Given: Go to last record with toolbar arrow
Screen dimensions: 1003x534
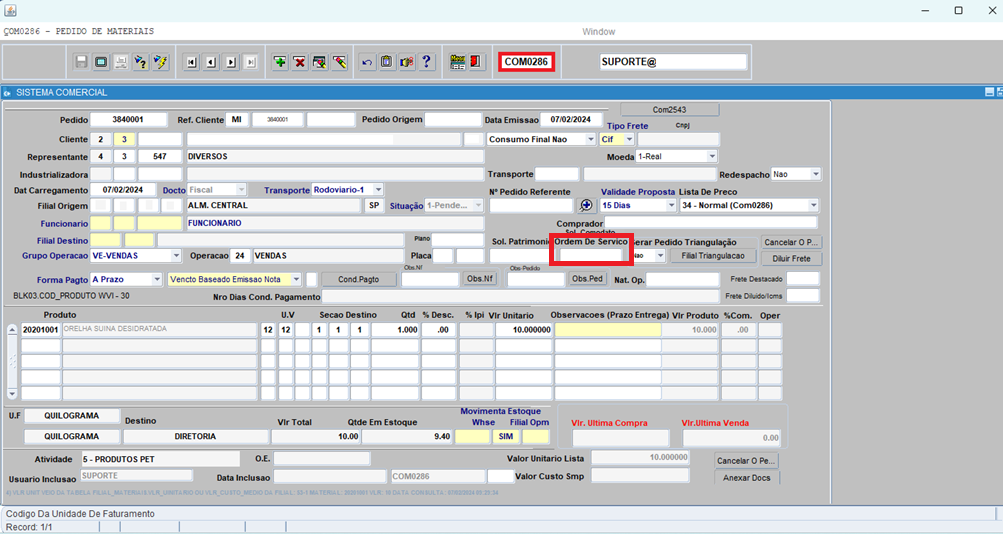Looking at the screenshot, I should coord(251,62).
